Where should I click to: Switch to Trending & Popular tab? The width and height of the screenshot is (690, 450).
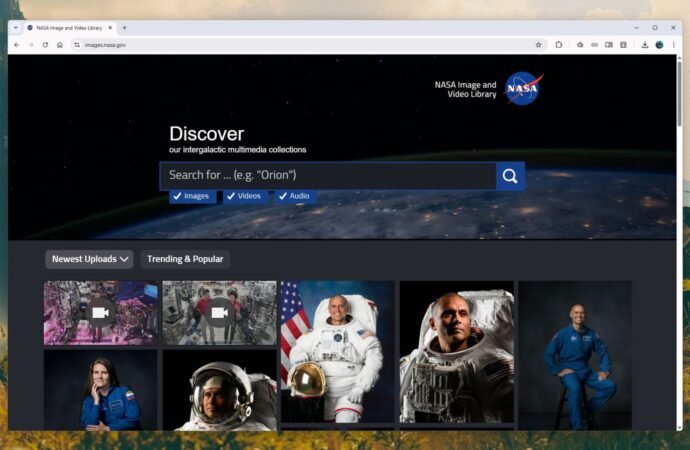point(185,259)
